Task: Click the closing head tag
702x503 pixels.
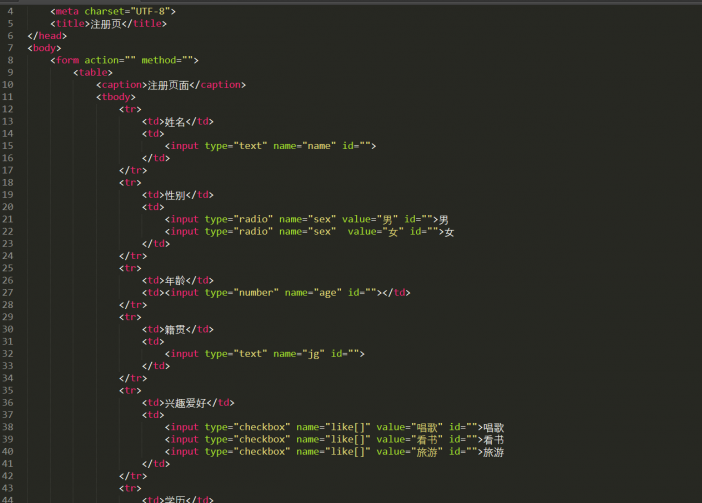Action: click(47, 36)
